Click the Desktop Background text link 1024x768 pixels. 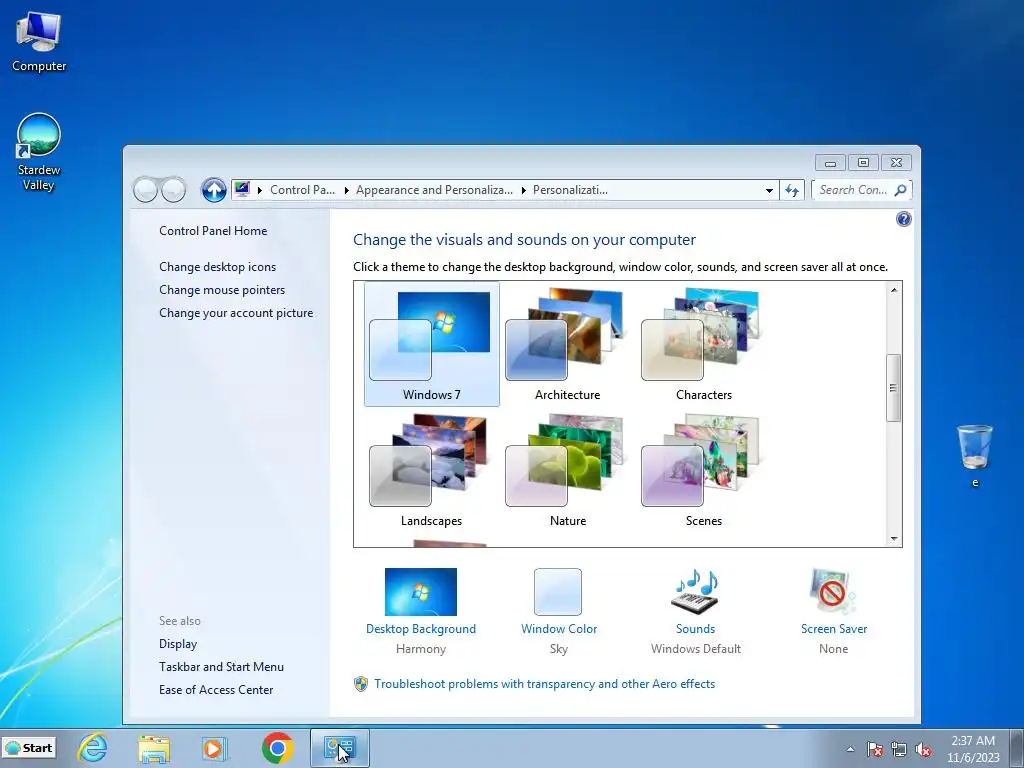pyautogui.click(x=421, y=629)
